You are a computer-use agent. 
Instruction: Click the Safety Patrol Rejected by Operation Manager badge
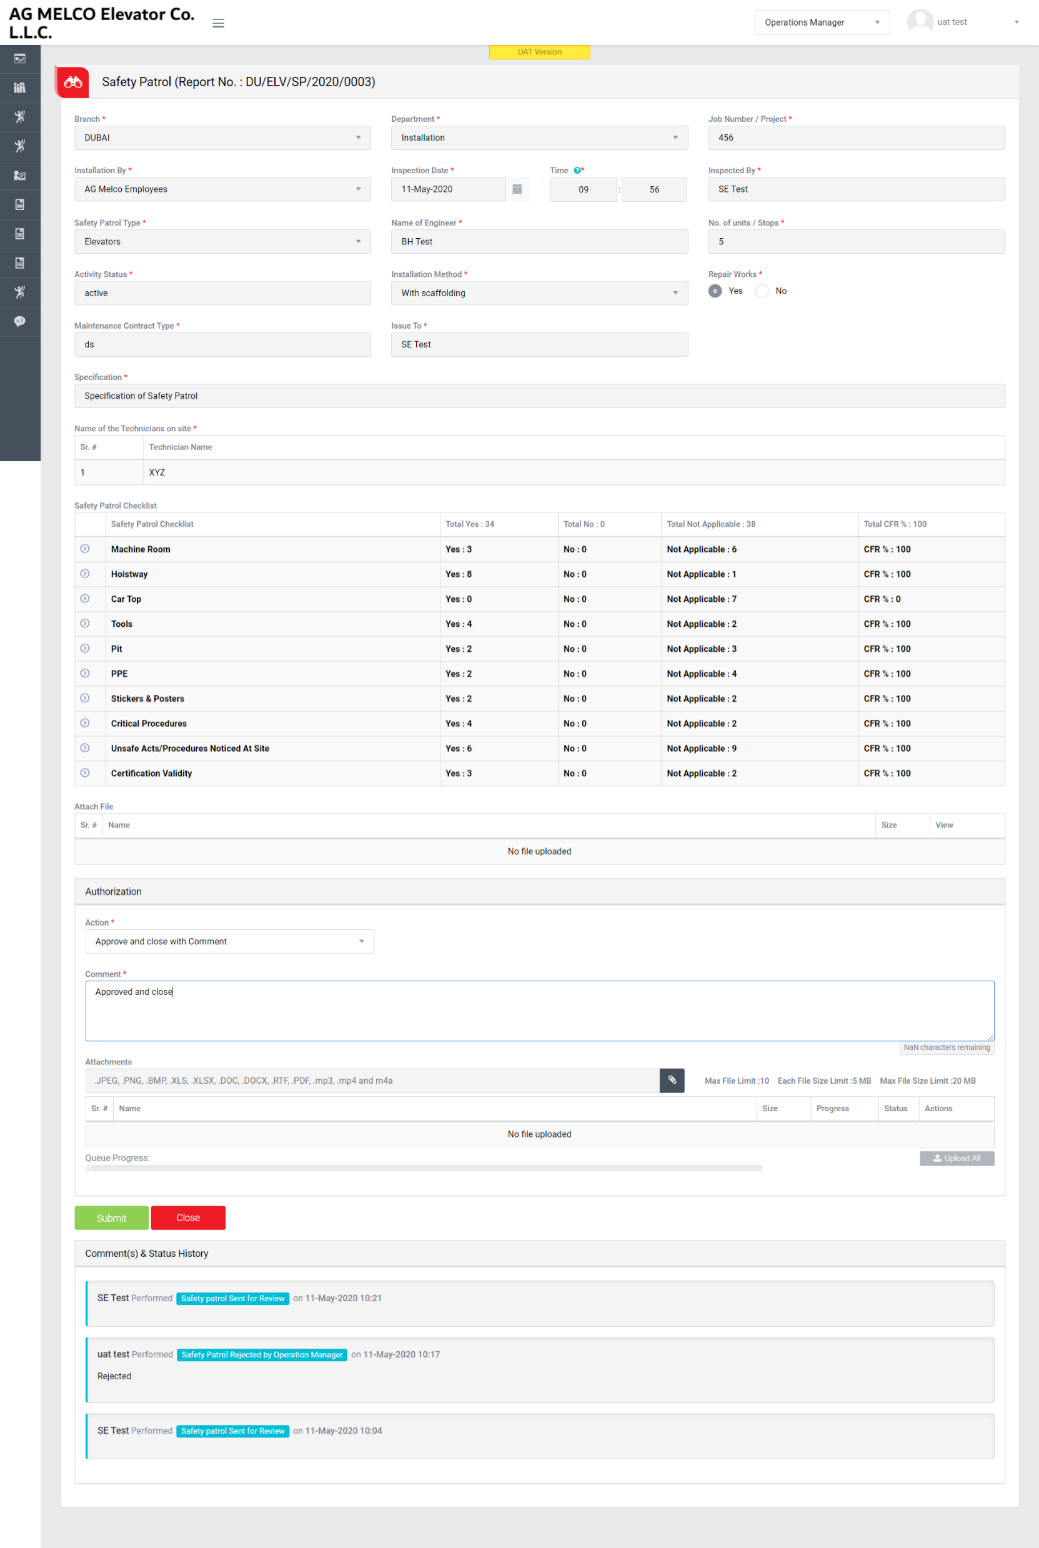pos(262,1355)
